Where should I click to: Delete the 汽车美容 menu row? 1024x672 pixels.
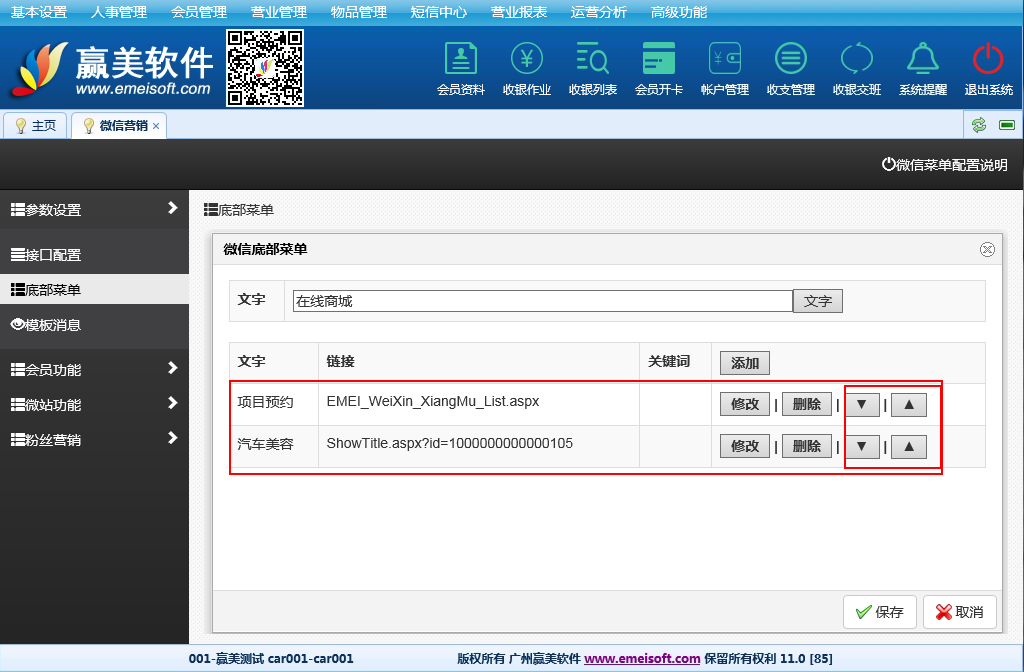[806, 446]
